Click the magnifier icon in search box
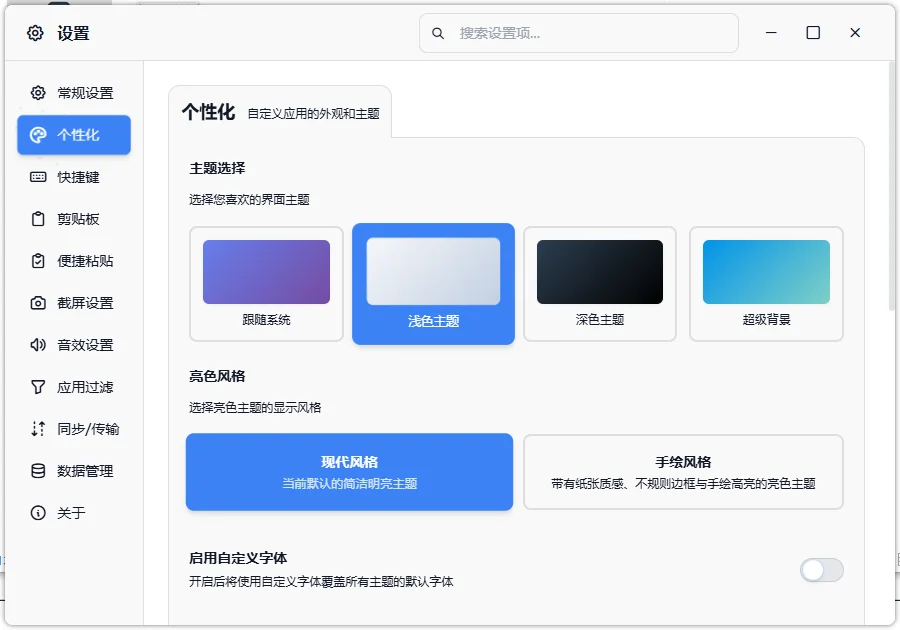 pyautogui.click(x=438, y=33)
